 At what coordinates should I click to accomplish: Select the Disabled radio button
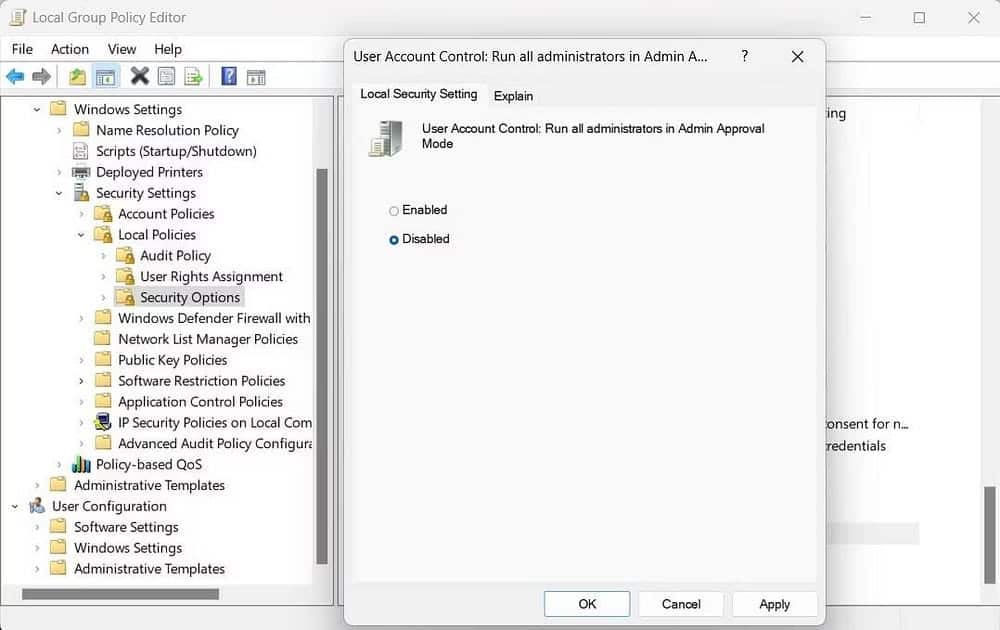[394, 239]
